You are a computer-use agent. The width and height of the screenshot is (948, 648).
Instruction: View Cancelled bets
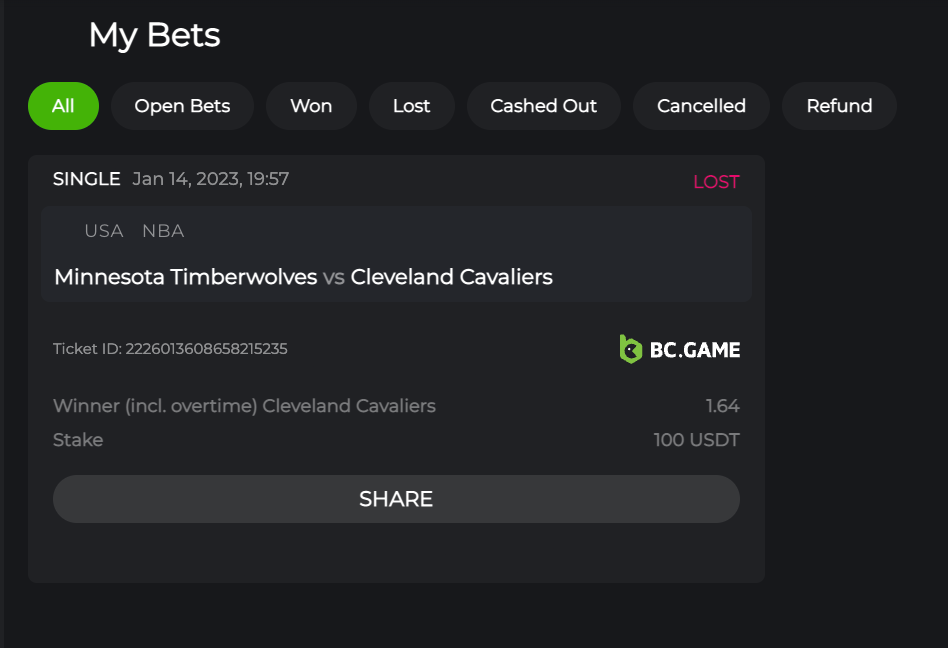[x=701, y=106]
